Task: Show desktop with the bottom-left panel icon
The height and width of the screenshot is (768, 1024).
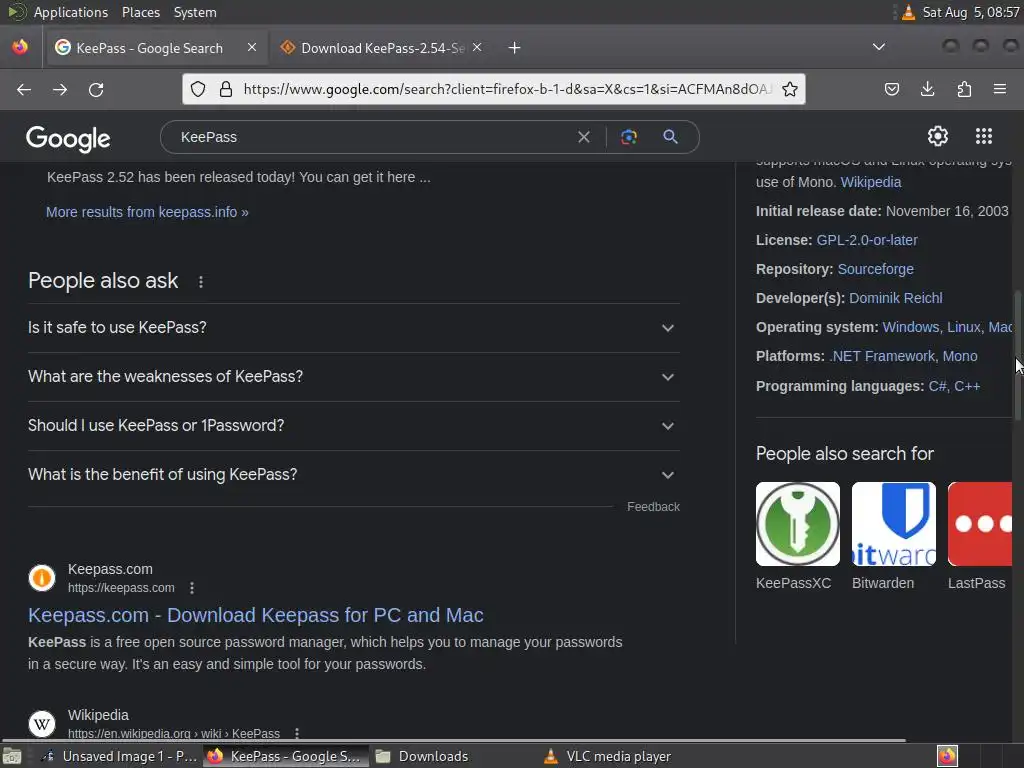Action: (12, 756)
